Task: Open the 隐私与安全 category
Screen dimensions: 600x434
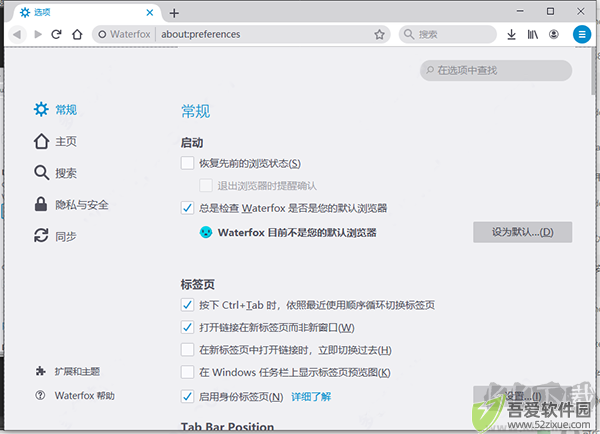Action: pos(72,205)
